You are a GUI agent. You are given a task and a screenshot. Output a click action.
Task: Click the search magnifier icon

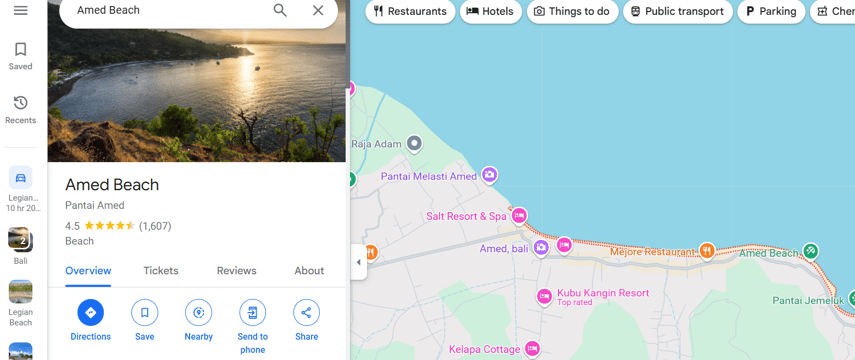coord(280,10)
